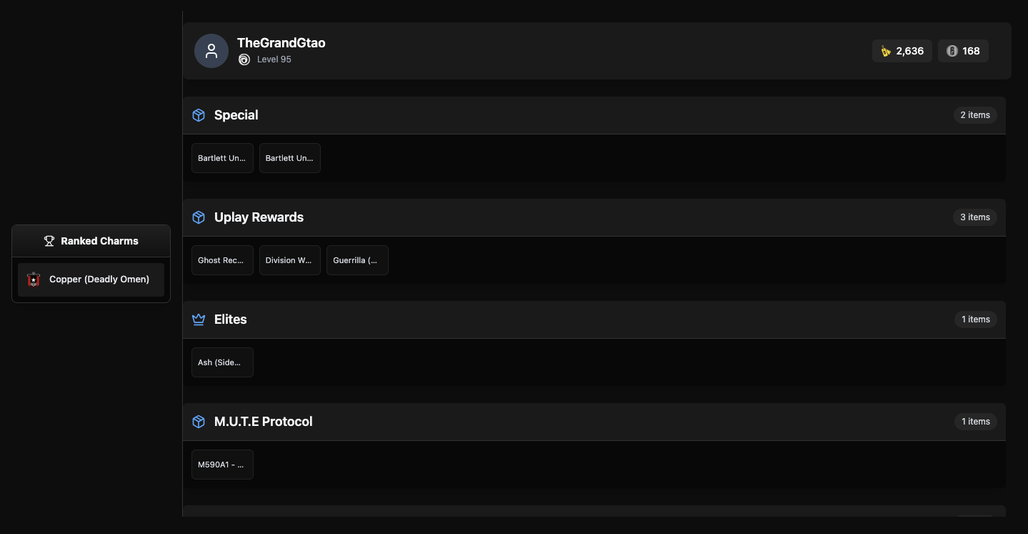Click the Copper Deadly Omen charm icon
The width and height of the screenshot is (1028, 534).
(33, 280)
